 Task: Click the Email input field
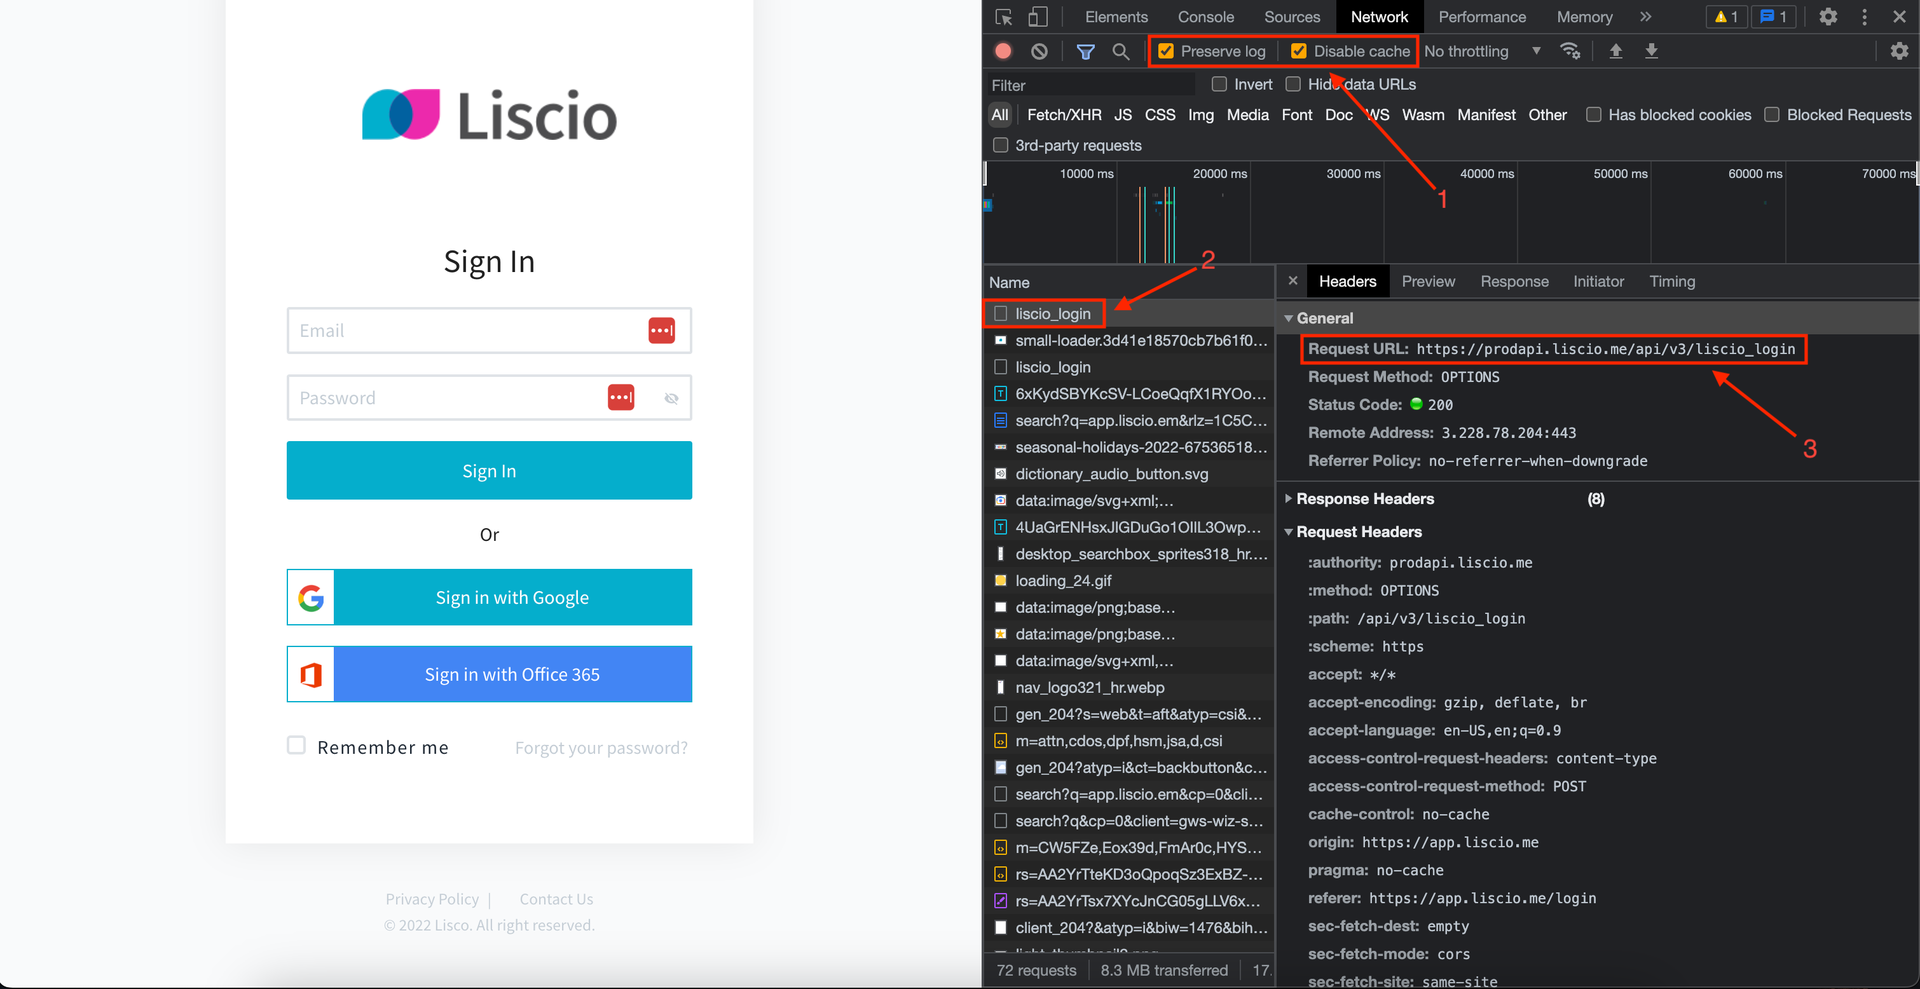point(489,330)
